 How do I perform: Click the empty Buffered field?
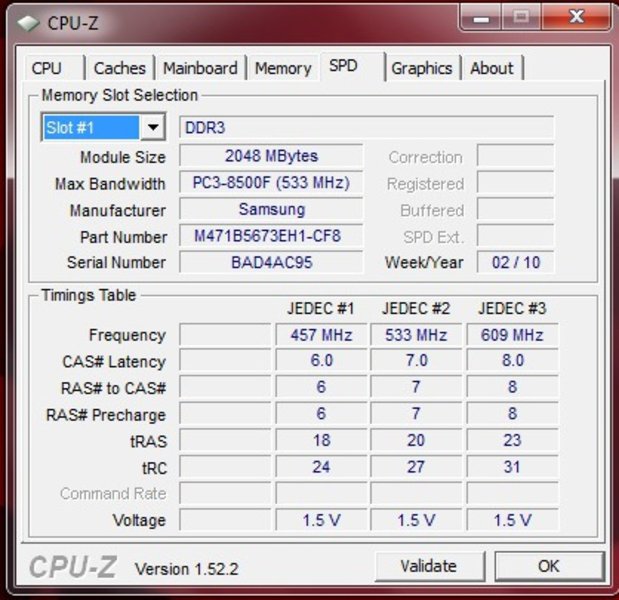pyautogui.click(x=515, y=209)
